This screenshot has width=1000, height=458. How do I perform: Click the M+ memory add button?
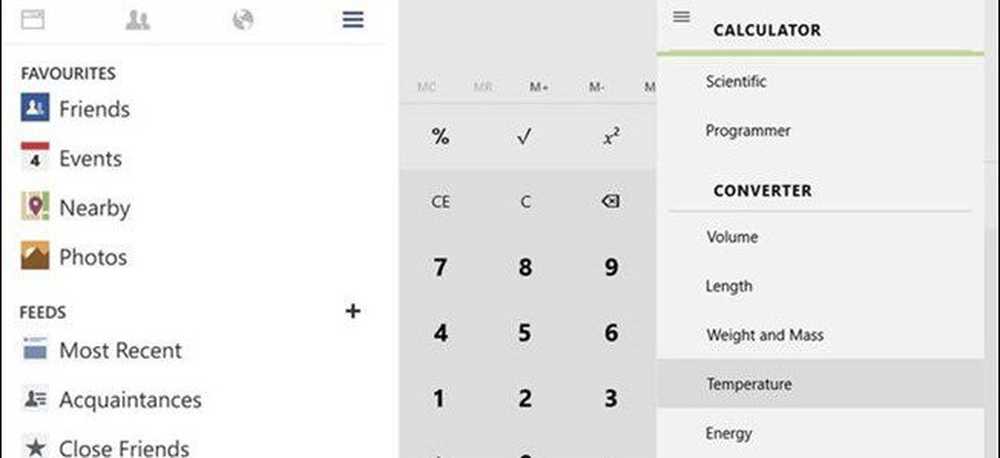(539, 87)
